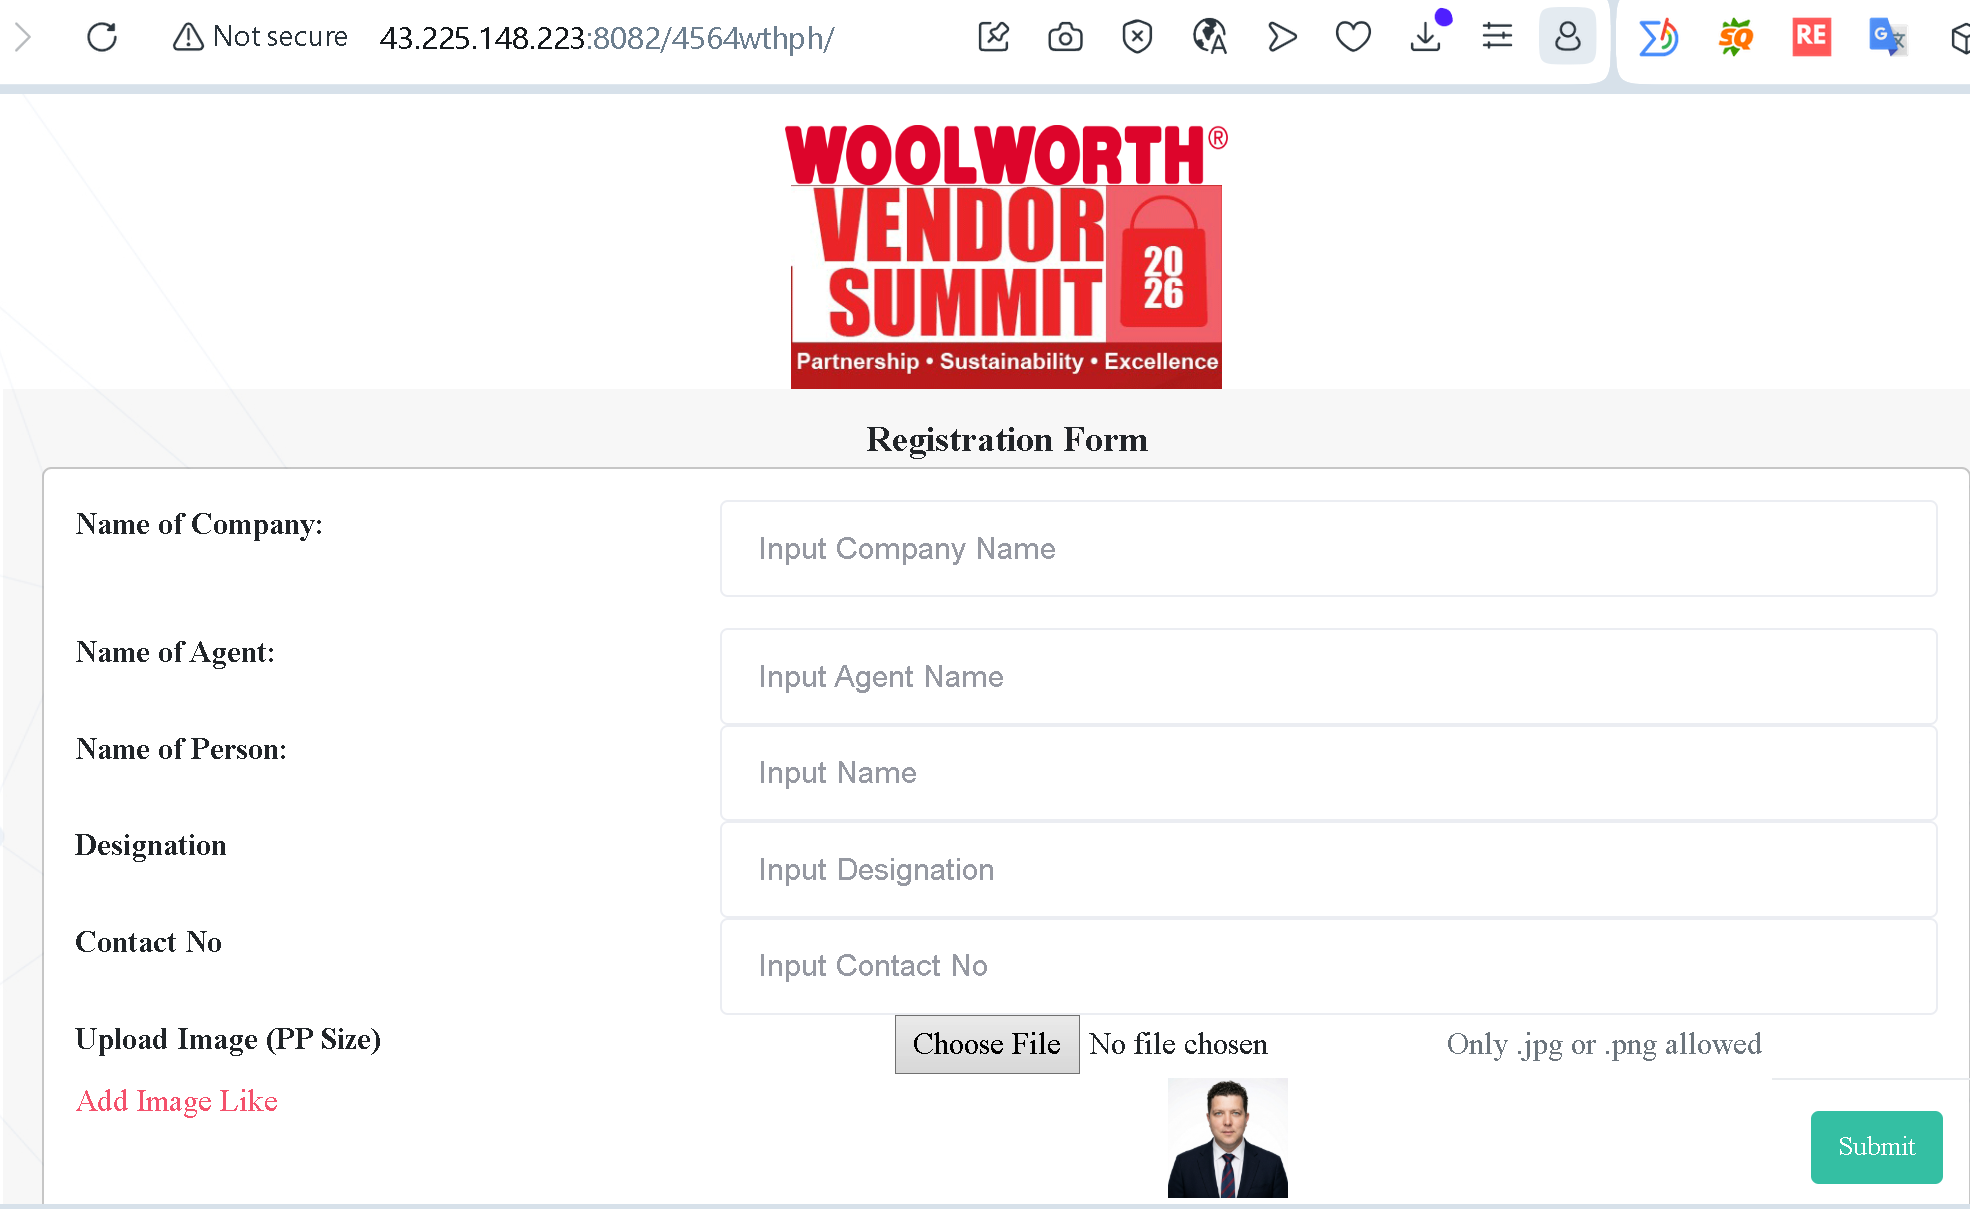Image resolution: width=1970 pixels, height=1209 pixels.
Task: Click the sample portrait photo thumbnail
Action: [x=1227, y=1138]
